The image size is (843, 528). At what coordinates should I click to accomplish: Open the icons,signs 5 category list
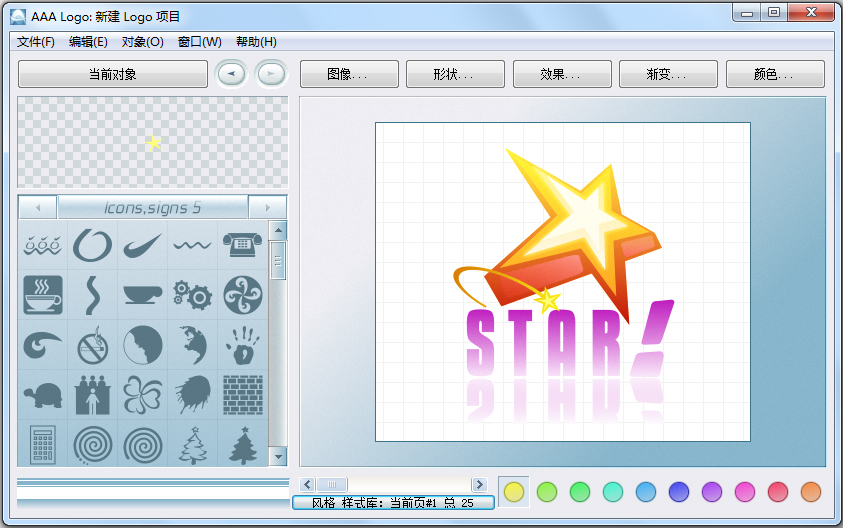click(x=152, y=207)
